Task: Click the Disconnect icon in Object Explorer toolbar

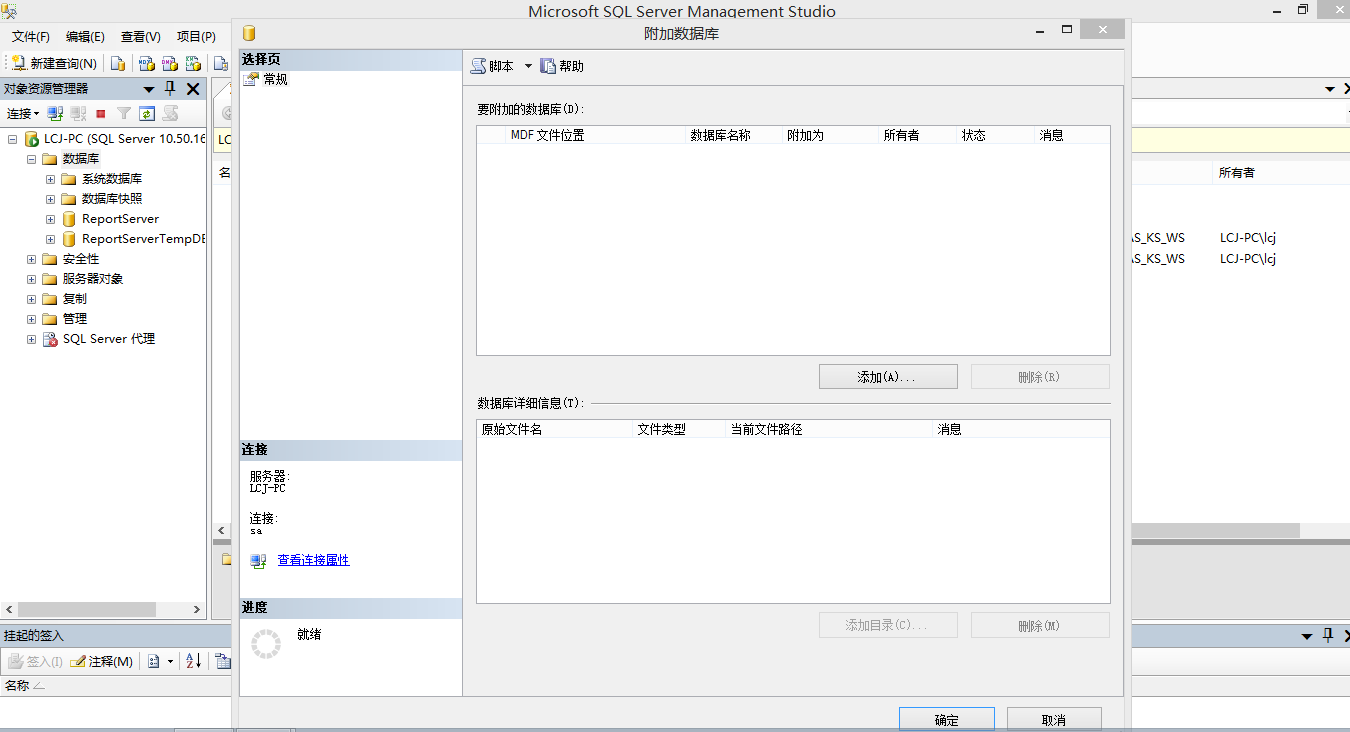Action: click(78, 114)
